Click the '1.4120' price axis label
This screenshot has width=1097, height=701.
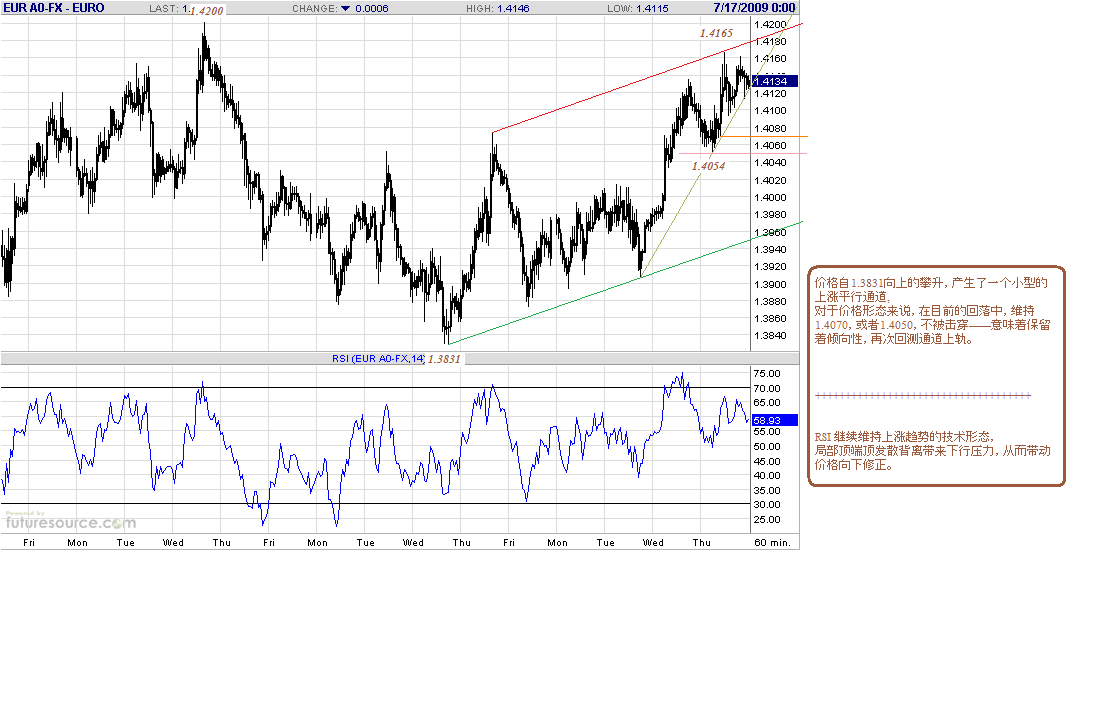(770, 93)
